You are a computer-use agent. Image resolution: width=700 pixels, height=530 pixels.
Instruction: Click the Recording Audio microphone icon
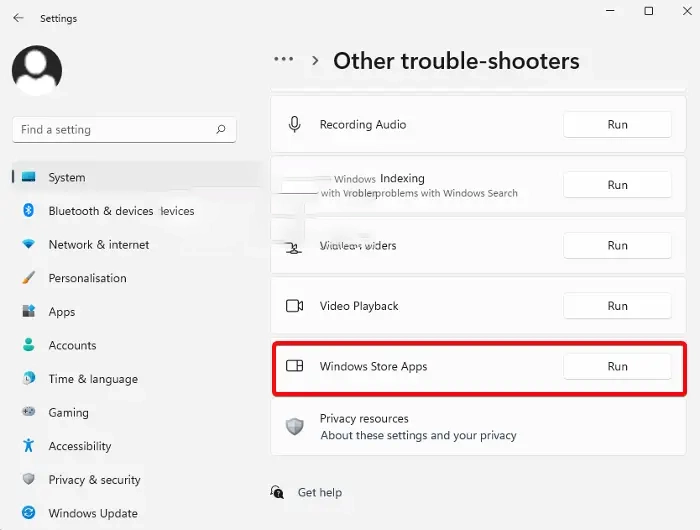click(x=295, y=124)
